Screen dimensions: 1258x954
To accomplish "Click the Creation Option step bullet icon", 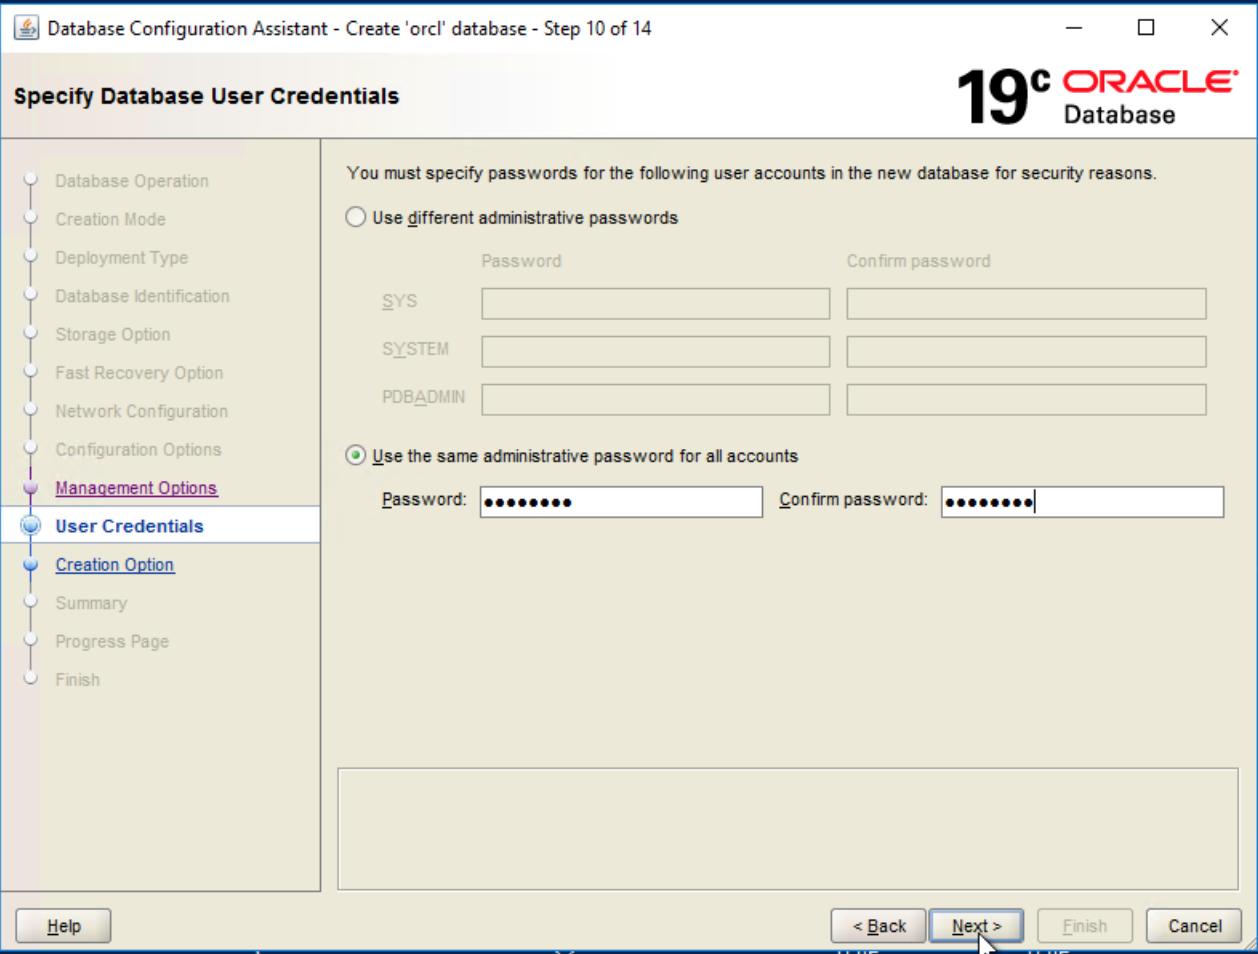I will [30, 565].
